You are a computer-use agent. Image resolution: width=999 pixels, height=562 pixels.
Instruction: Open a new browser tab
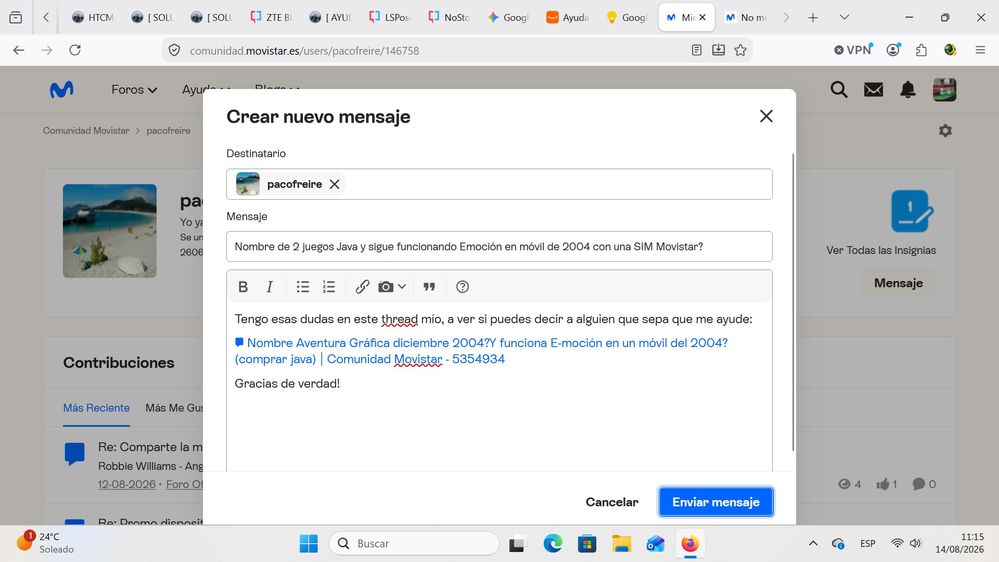tap(812, 17)
